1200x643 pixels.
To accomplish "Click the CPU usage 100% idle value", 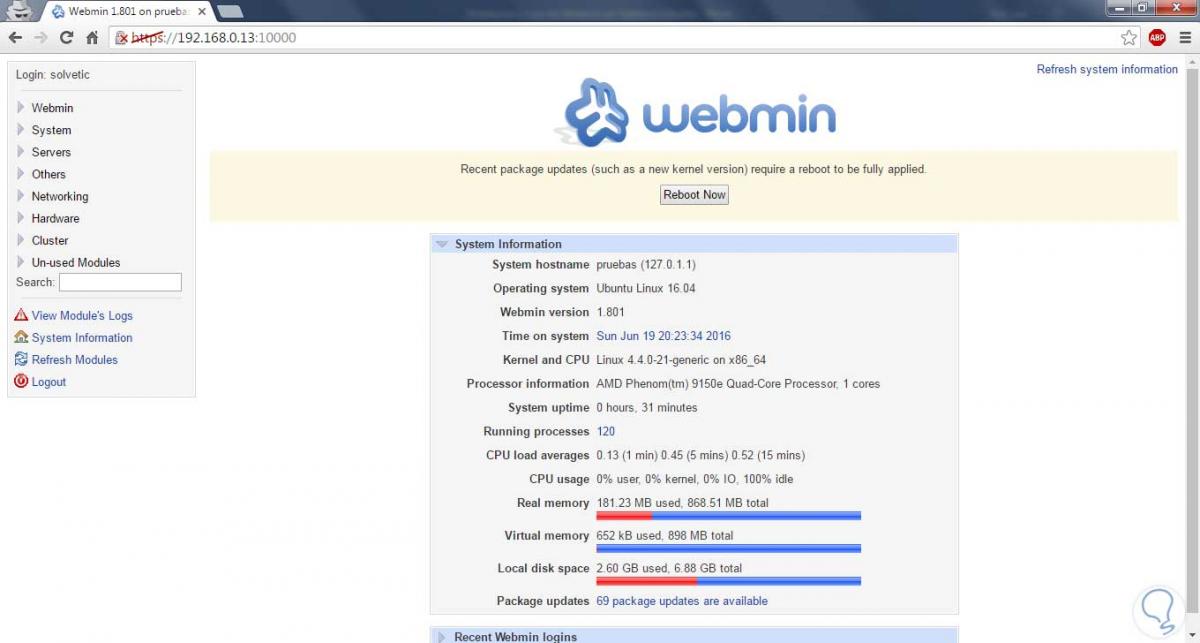I will tap(694, 479).
